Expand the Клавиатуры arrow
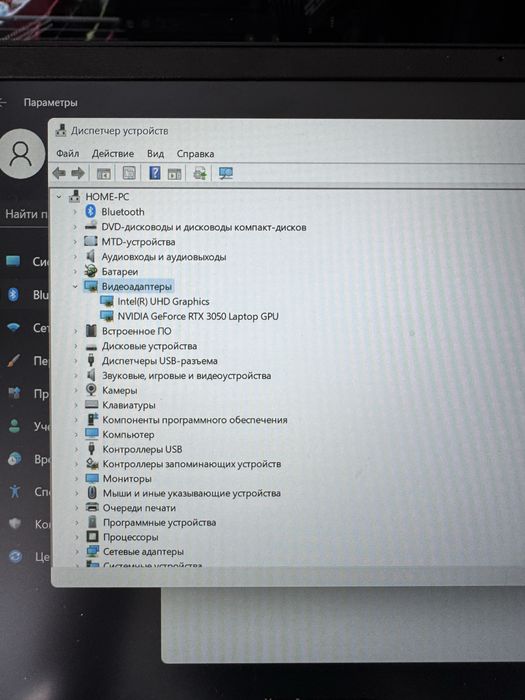Viewport: 525px width, 700px height. pyautogui.click(x=76, y=405)
